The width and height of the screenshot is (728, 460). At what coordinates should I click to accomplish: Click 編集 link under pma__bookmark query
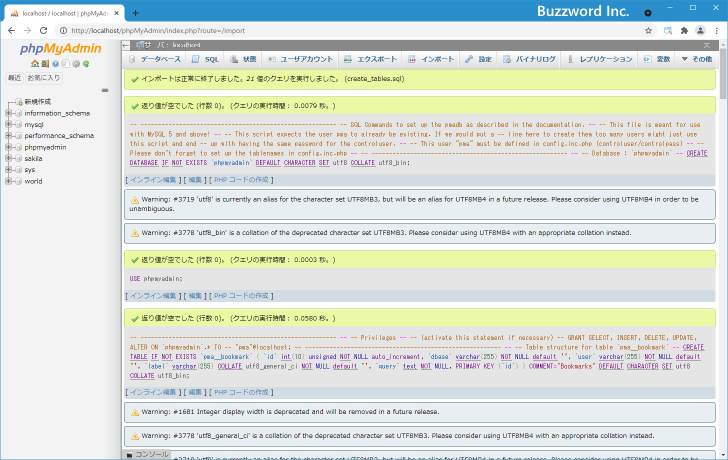pyautogui.click(x=195, y=392)
